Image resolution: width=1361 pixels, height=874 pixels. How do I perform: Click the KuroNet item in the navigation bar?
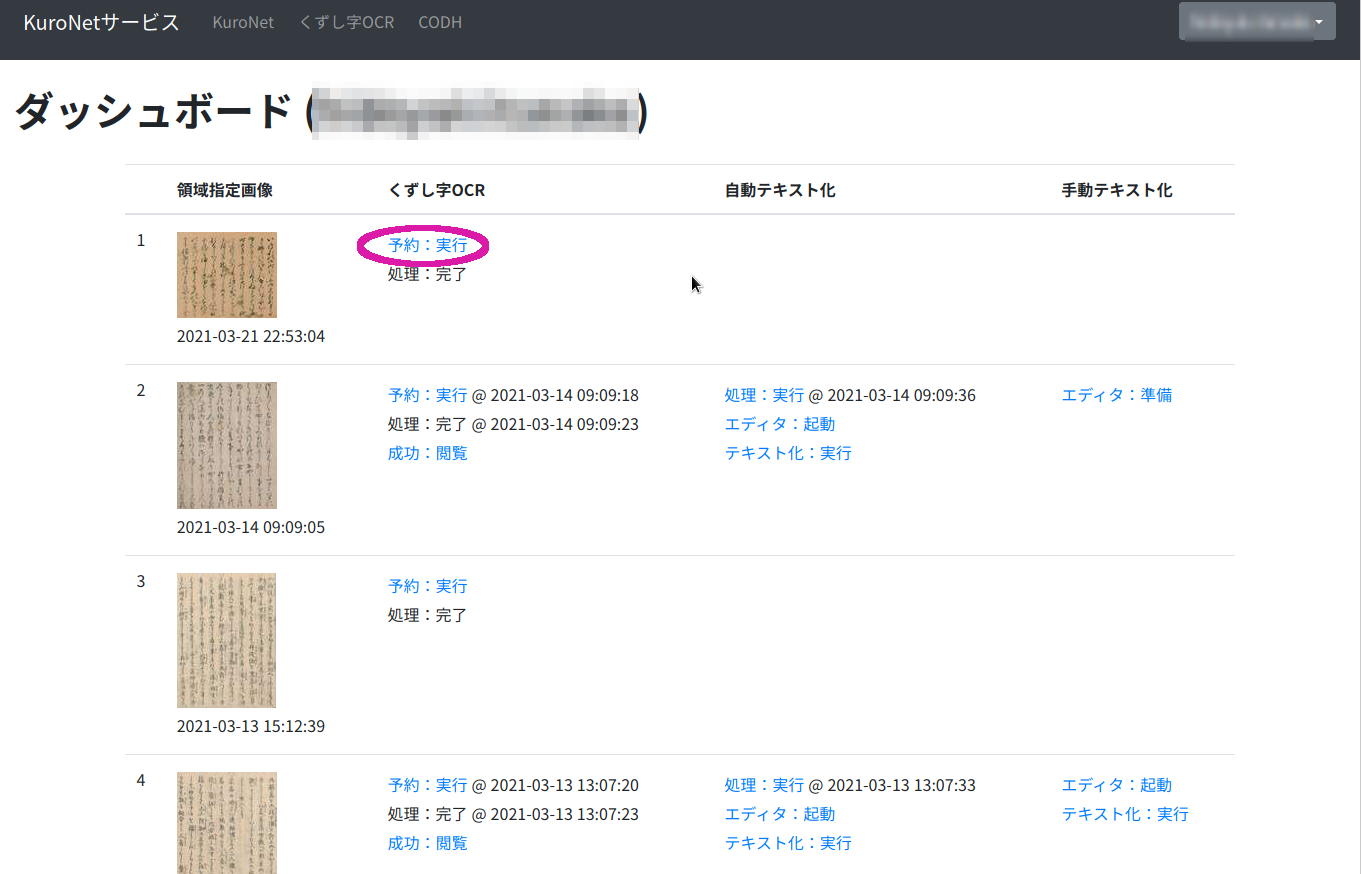click(x=243, y=22)
